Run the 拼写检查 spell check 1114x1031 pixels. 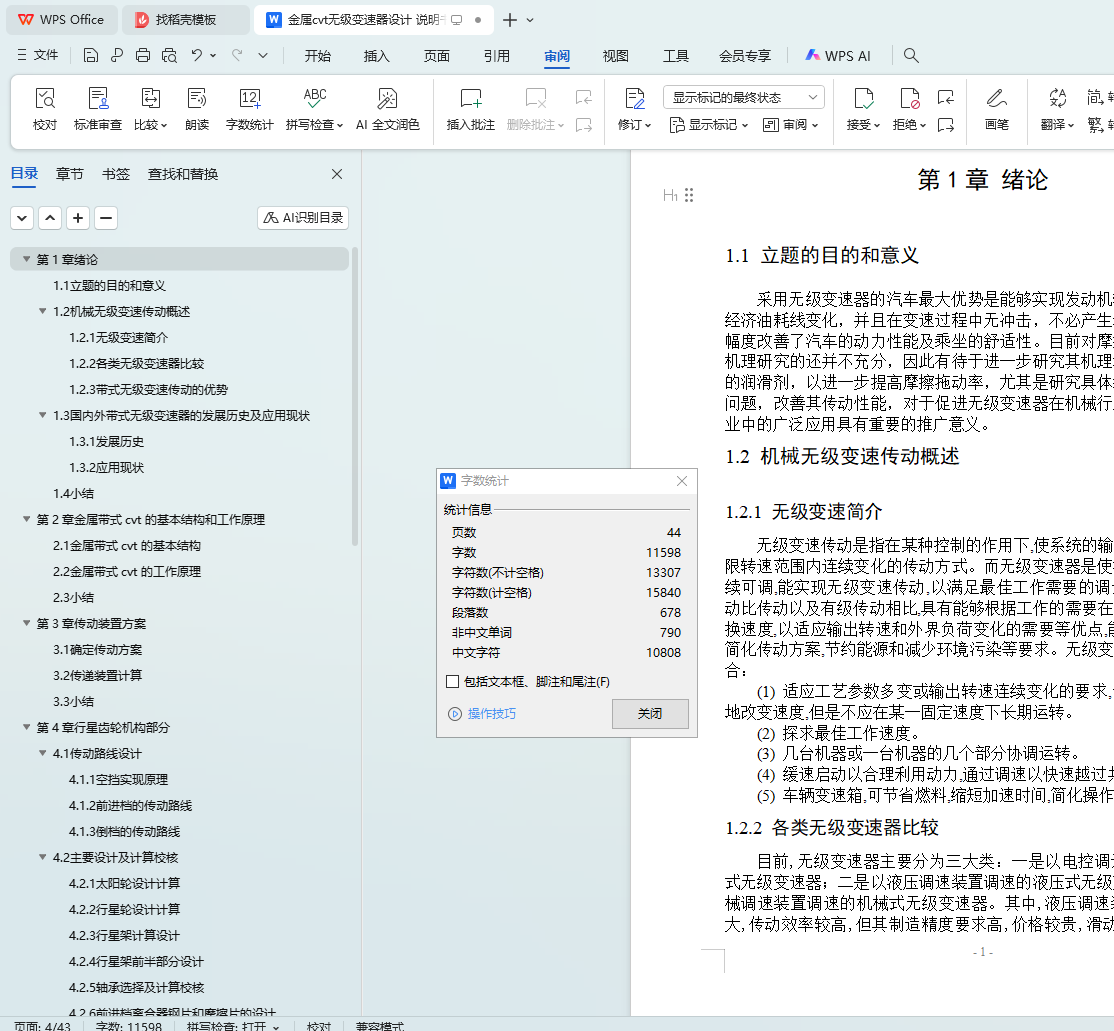(314, 109)
